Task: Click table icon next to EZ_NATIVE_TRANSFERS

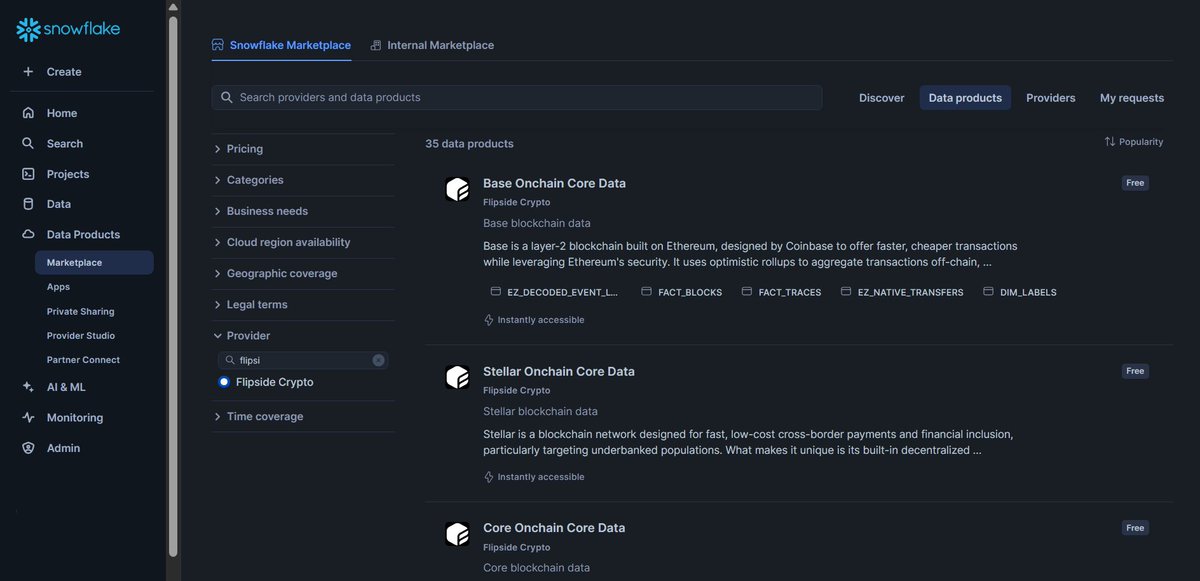Action: 846,292
